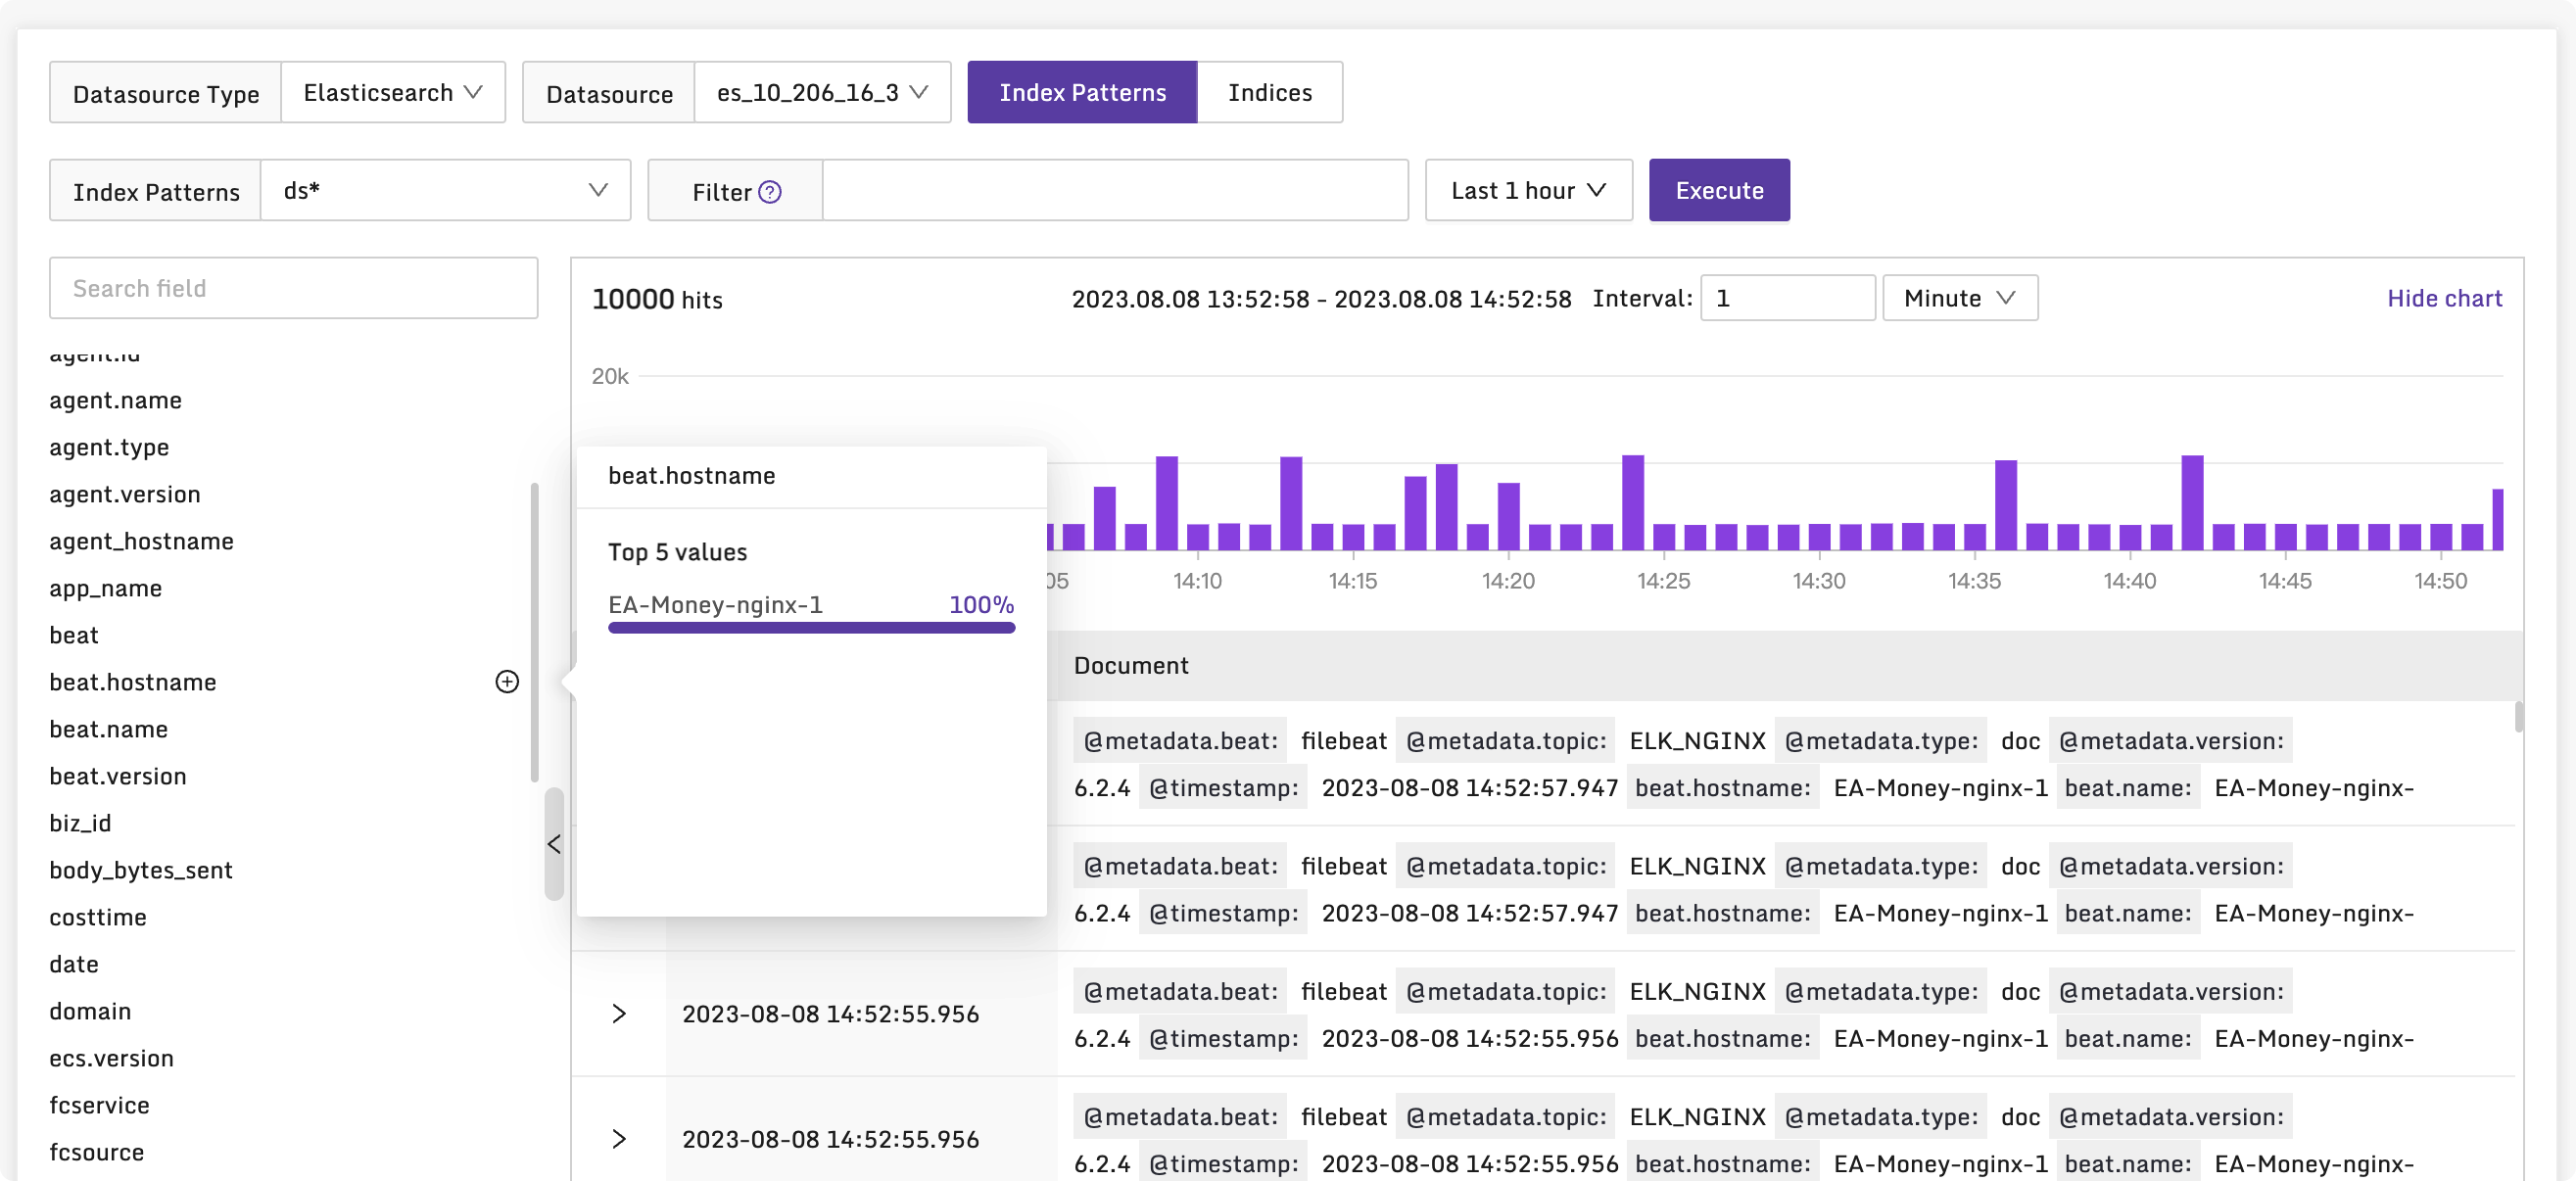Click the field list scrollbar
This screenshot has height=1181, width=2576.
[534, 633]
